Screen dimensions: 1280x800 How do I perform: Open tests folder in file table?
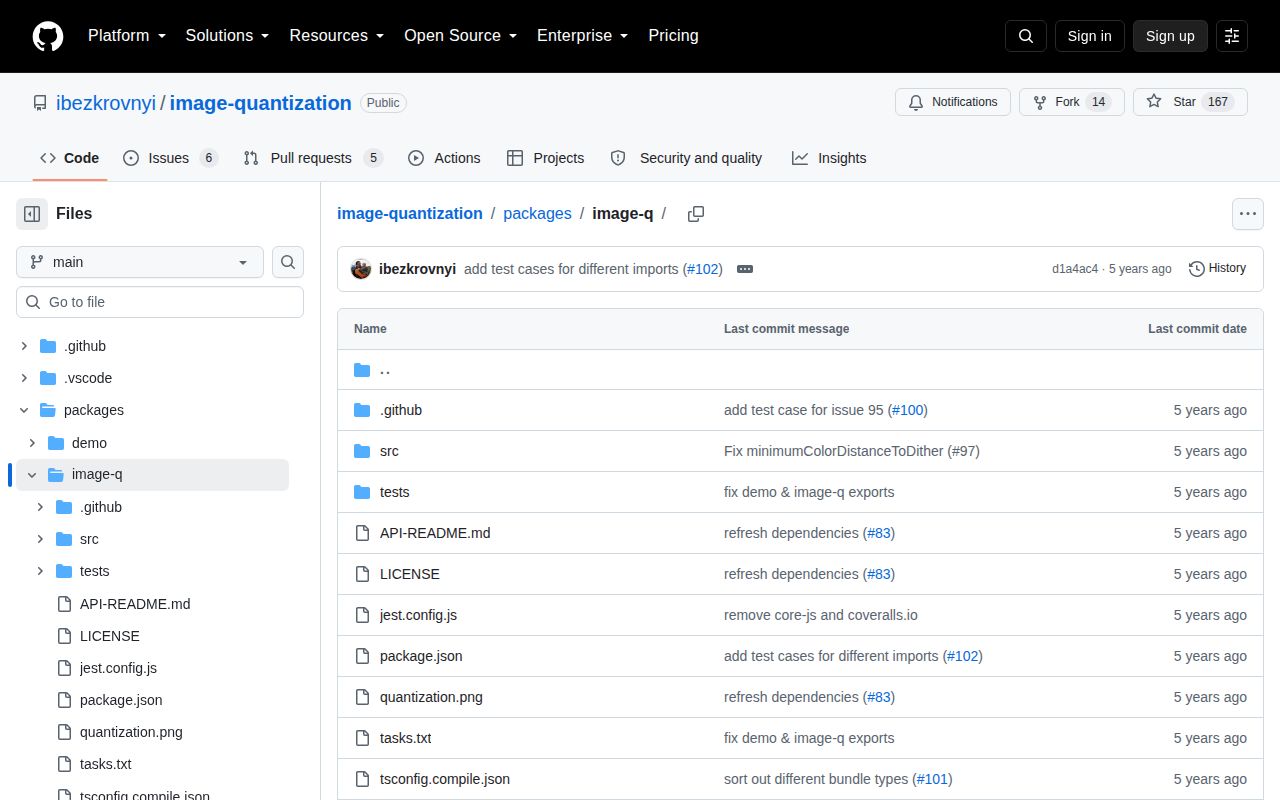(394, 492)
